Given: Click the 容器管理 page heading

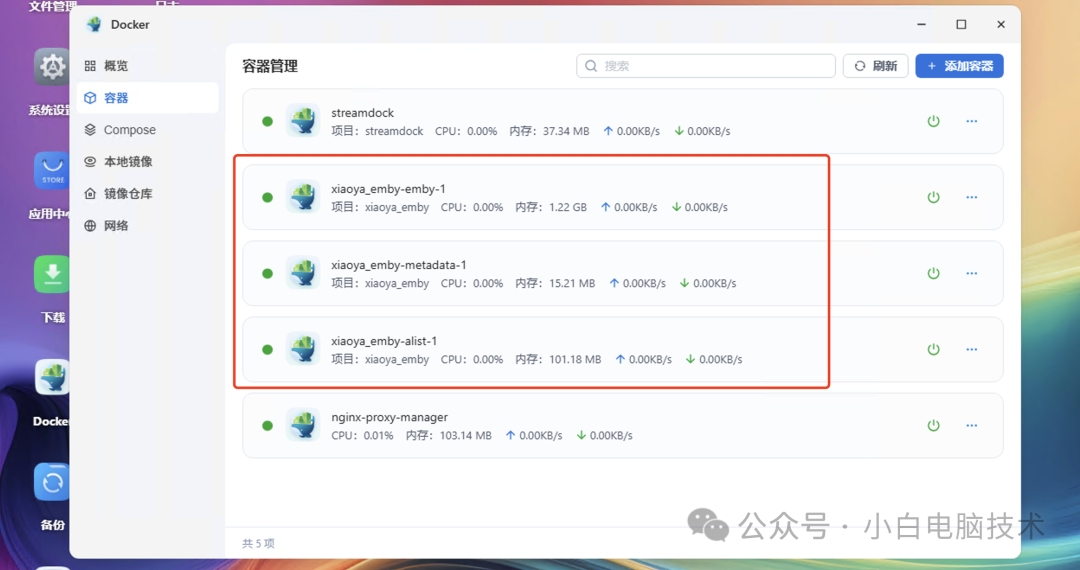Looking at the screenshot, I should click(x=270, y=66).
